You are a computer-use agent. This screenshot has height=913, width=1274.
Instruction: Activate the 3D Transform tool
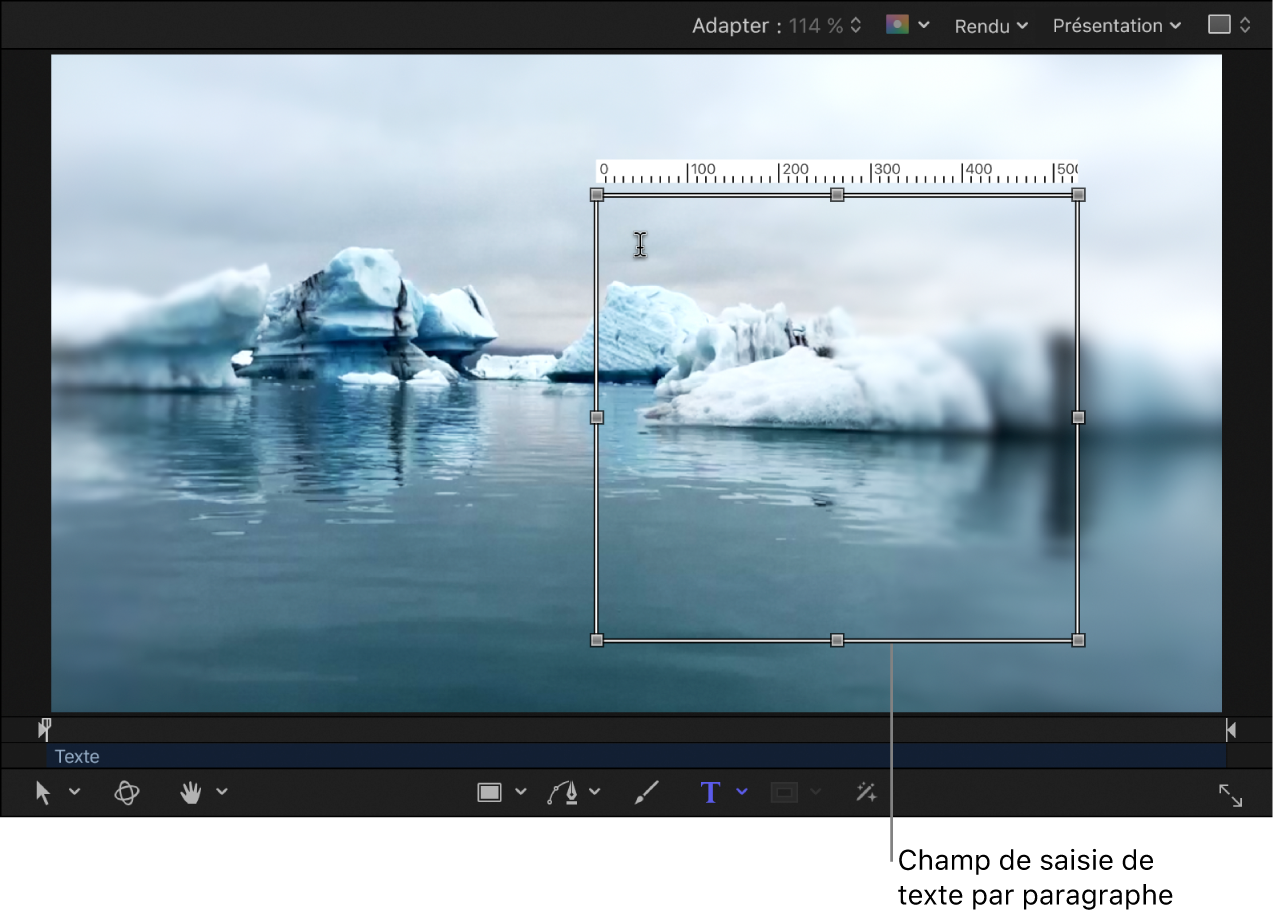tap(127, 793)
